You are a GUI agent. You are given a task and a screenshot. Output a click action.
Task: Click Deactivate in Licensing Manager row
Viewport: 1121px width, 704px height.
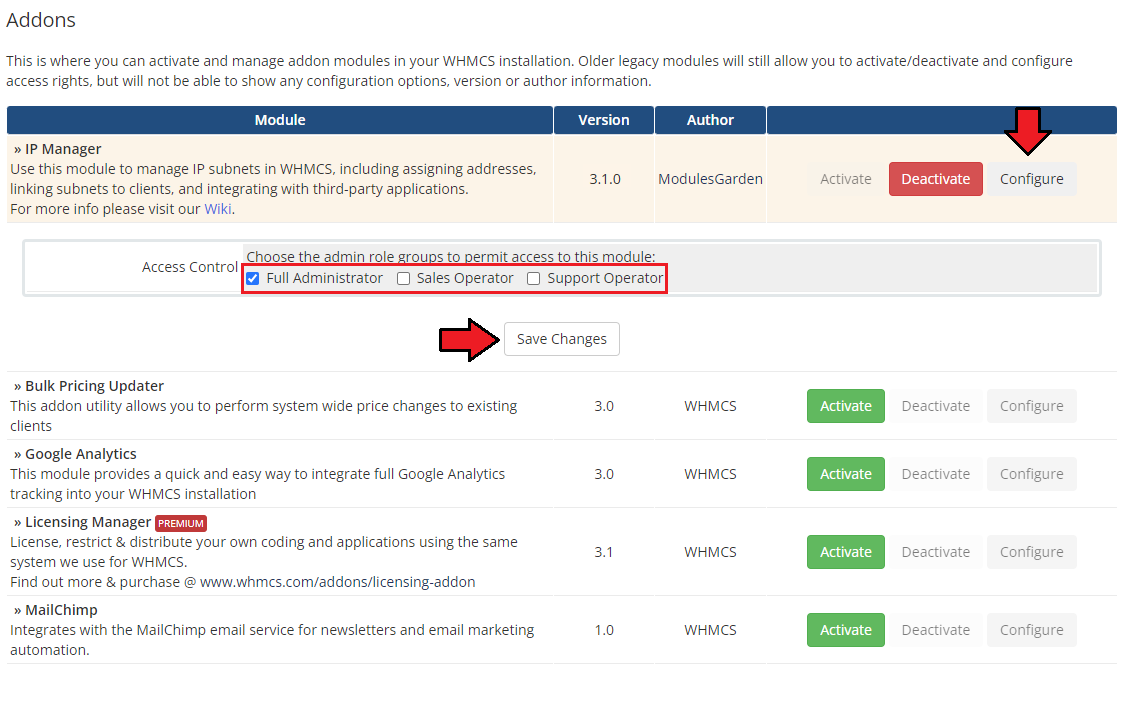click(935, 552)
